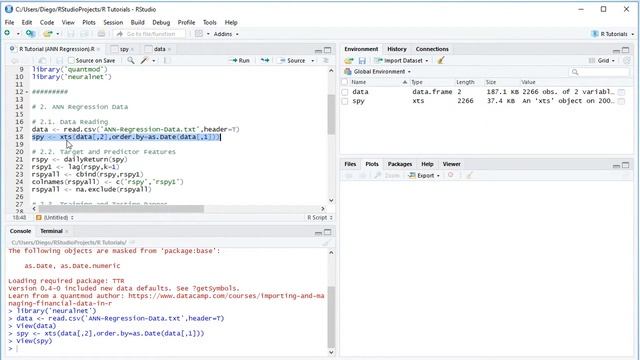640x360 pixels.
Task: Click the main toolbar Print icon
Action: (101, 34)
